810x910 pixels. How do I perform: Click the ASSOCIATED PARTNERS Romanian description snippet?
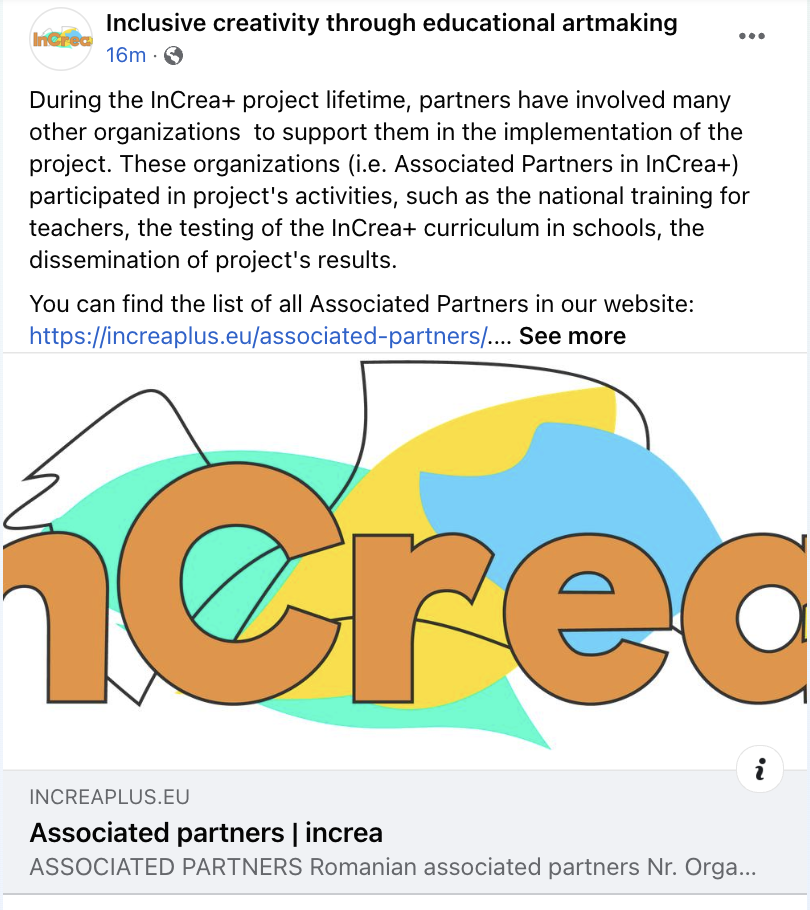point(393,867)
